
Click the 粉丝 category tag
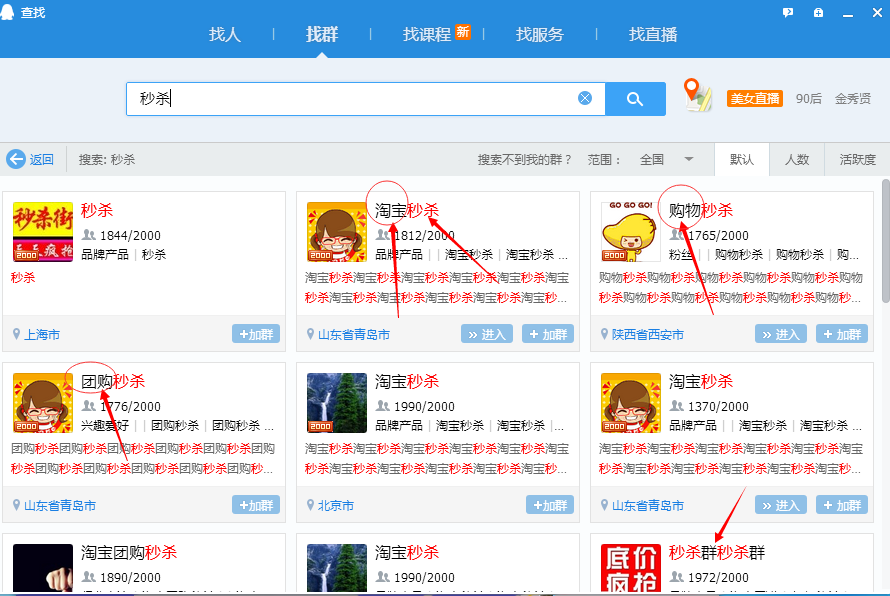(x=681, y=254)
